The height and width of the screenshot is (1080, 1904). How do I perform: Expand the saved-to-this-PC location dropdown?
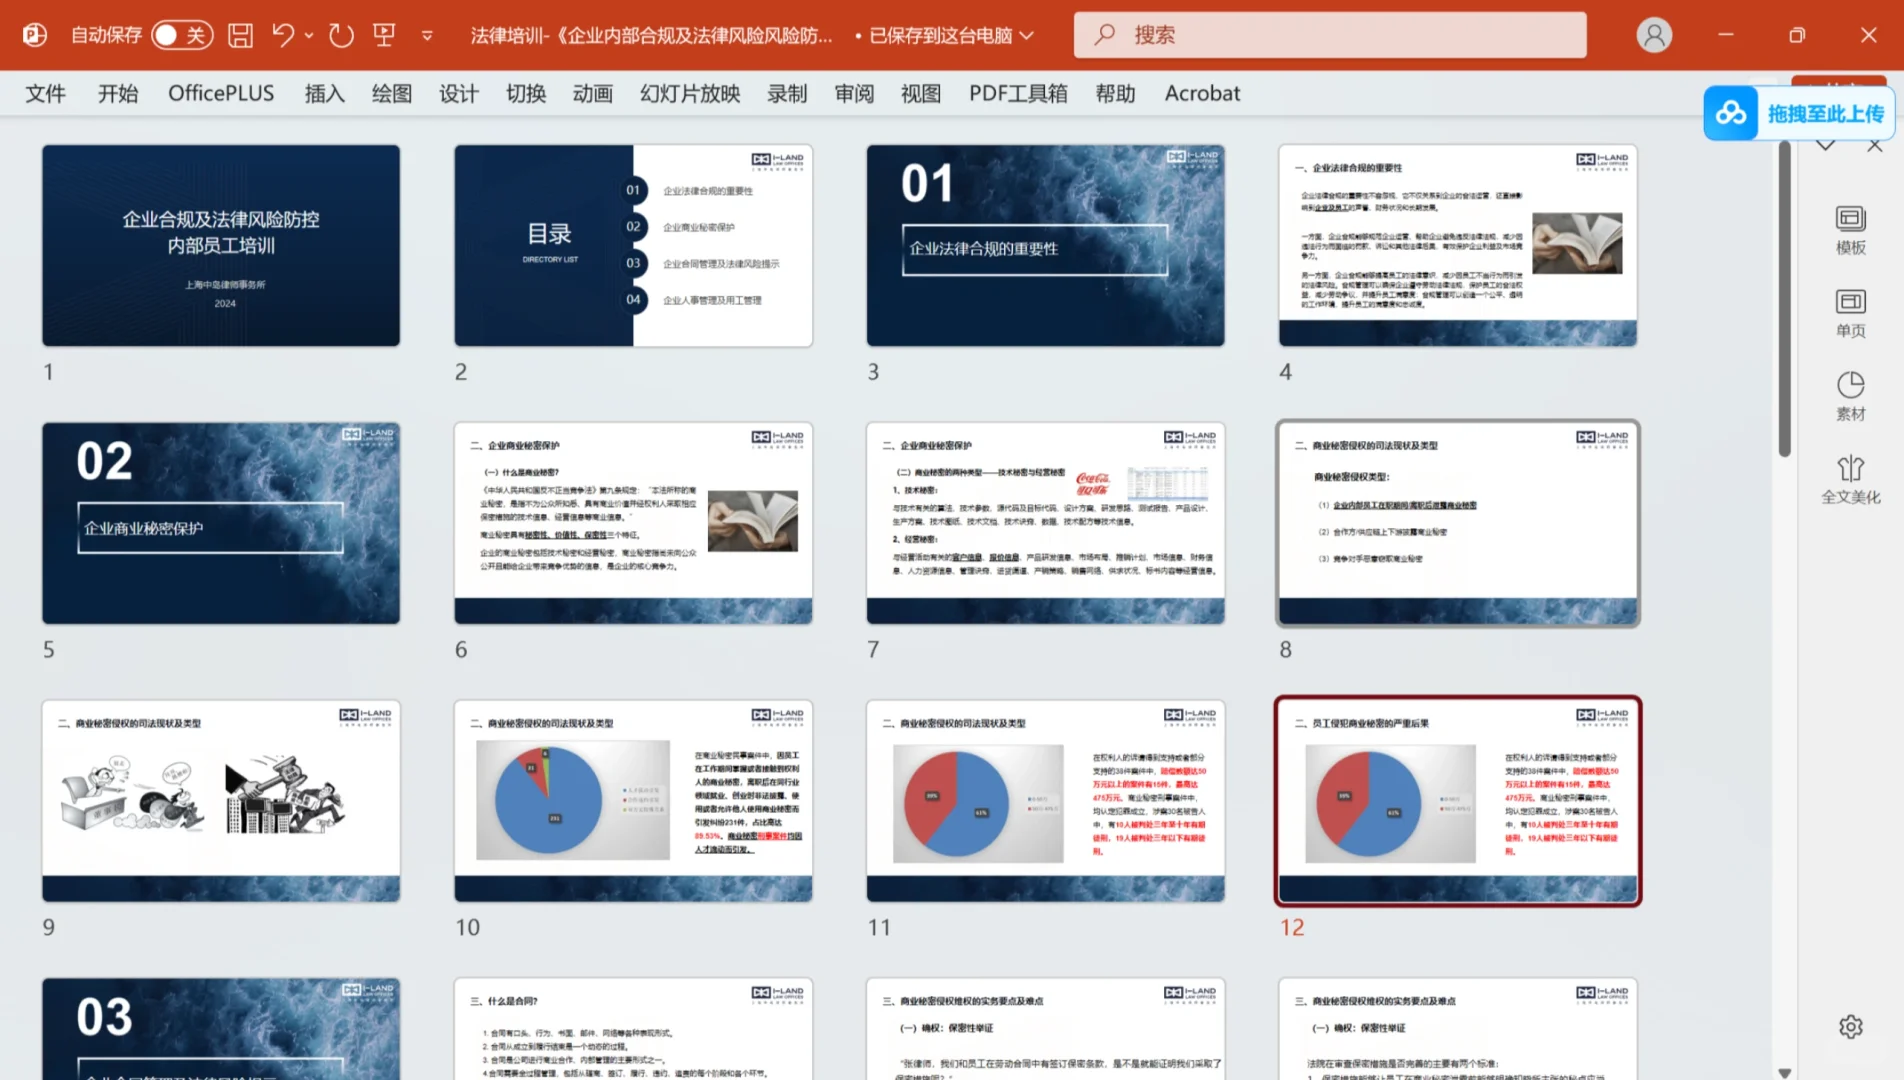pos(1026,35)
